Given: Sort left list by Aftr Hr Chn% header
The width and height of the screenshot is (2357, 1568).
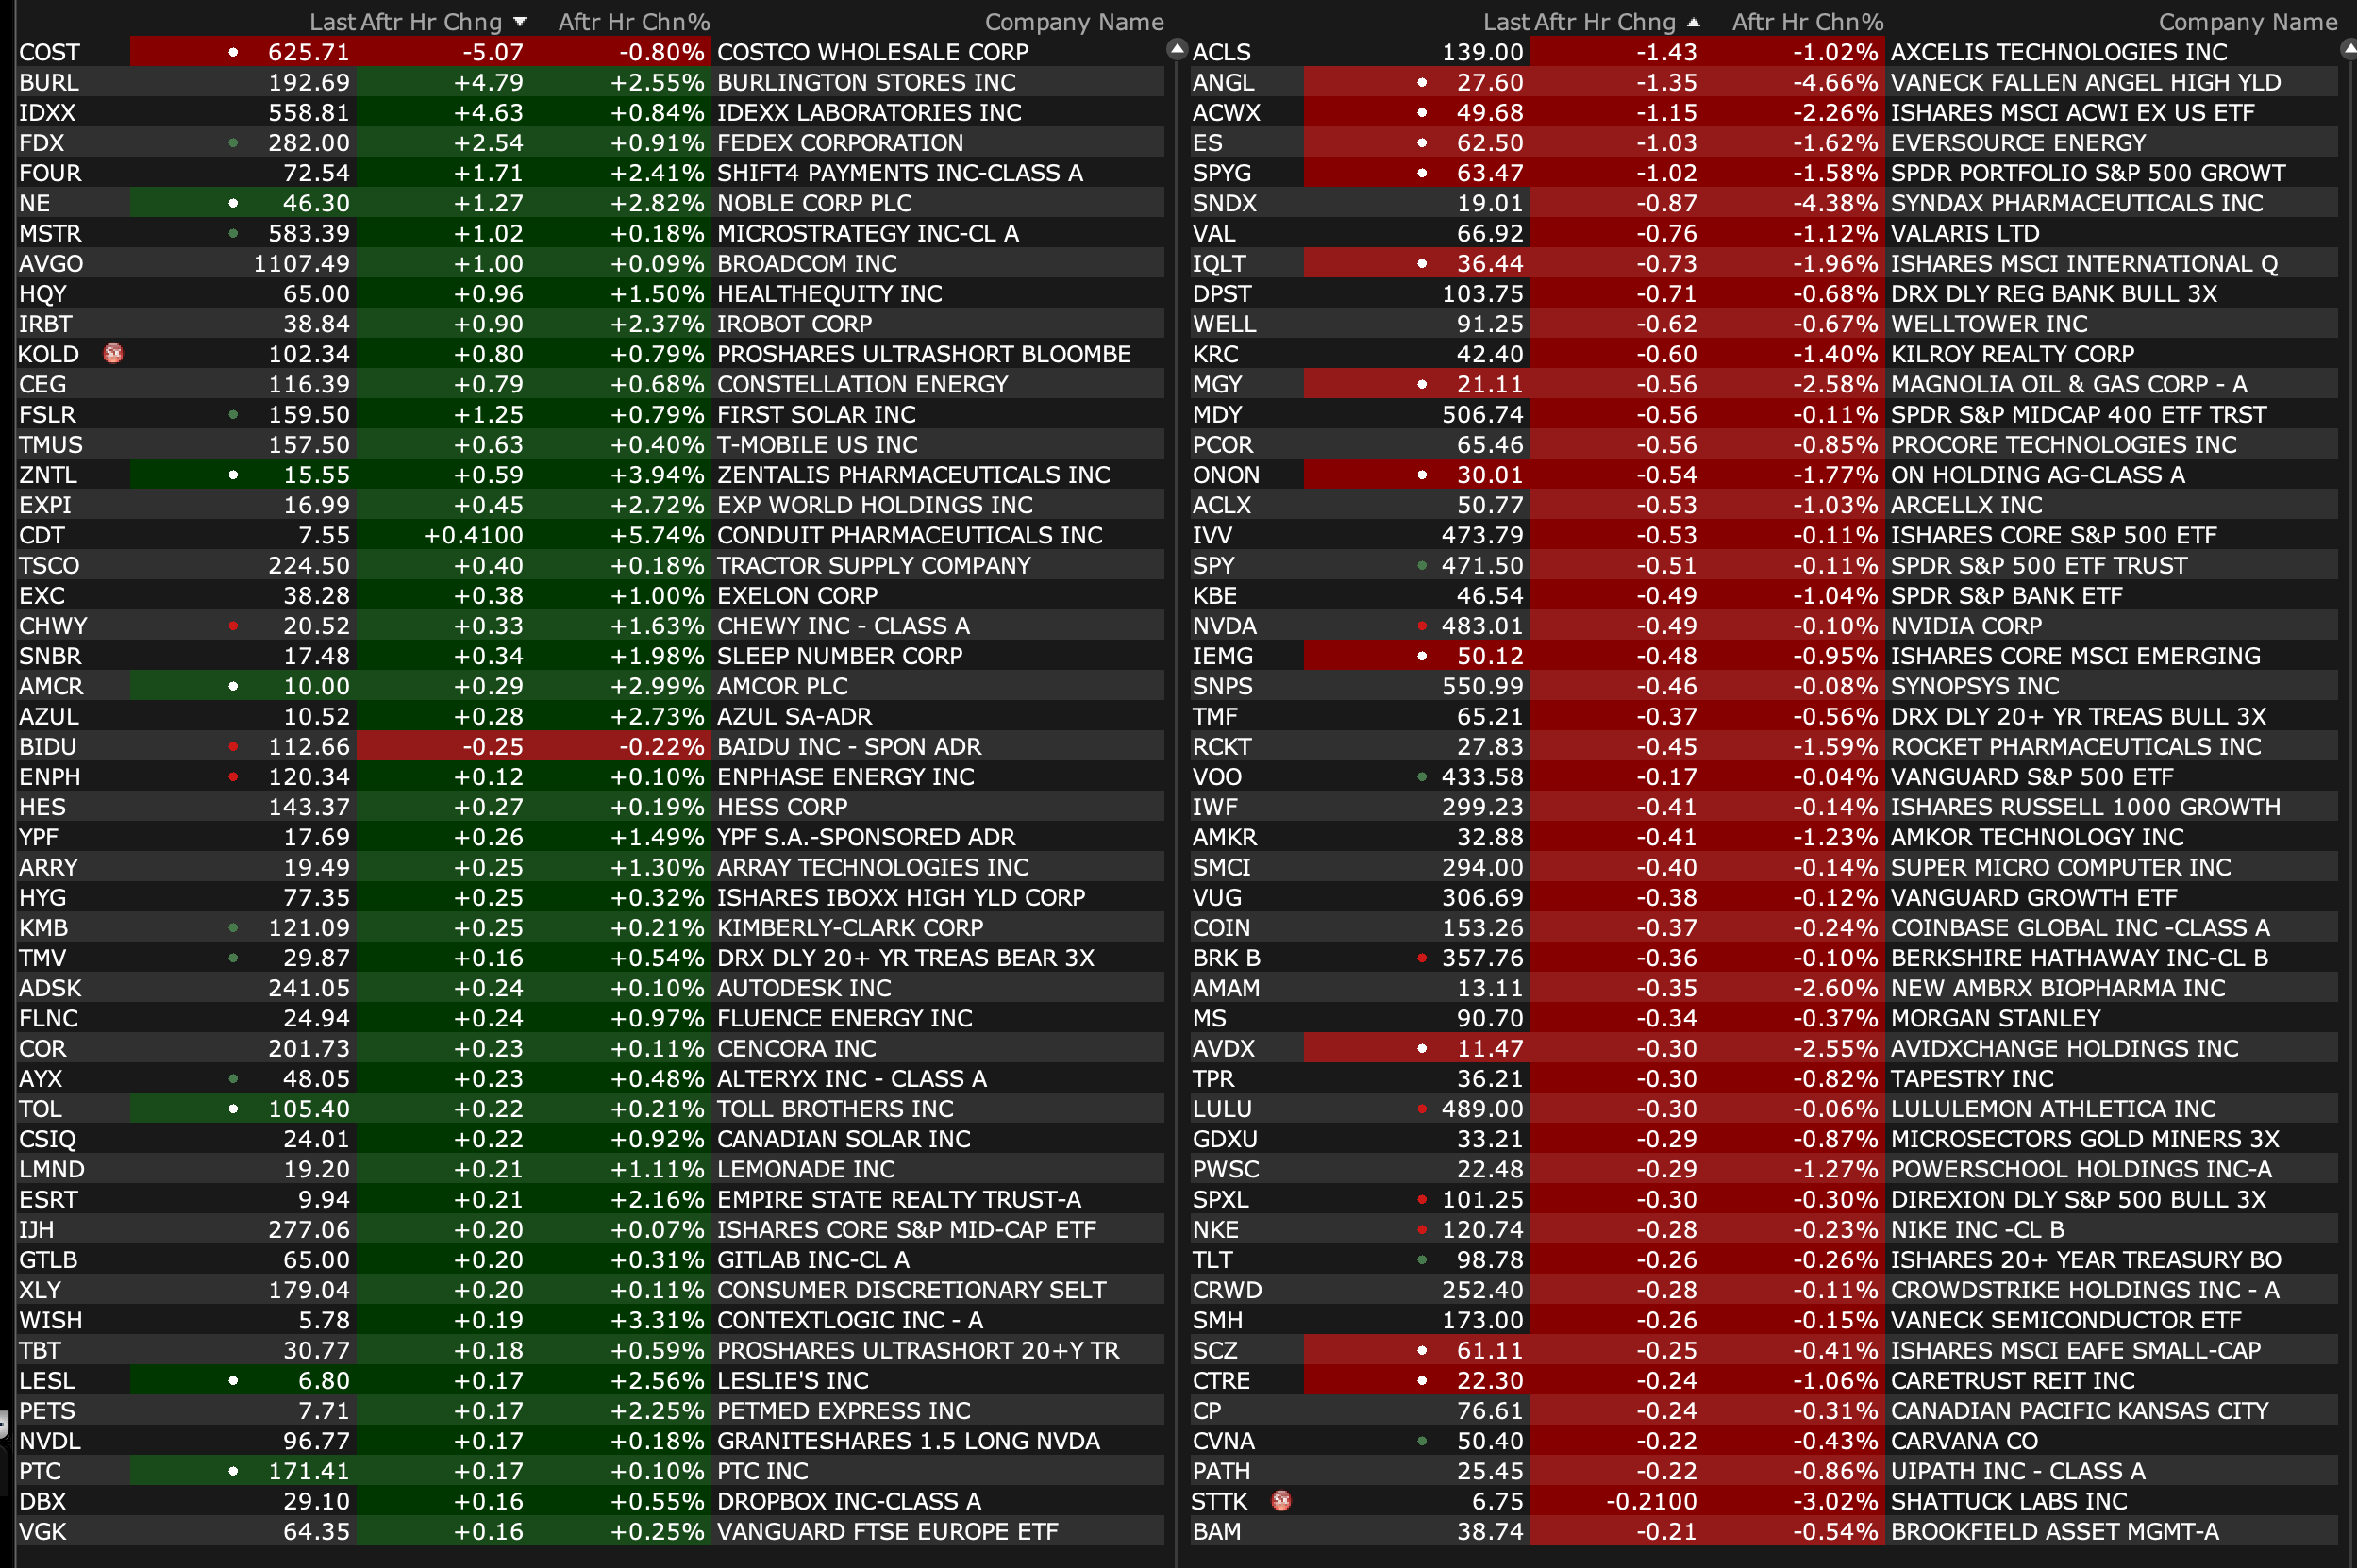Looking at the screenshot, I should click(x=633, y=22).
